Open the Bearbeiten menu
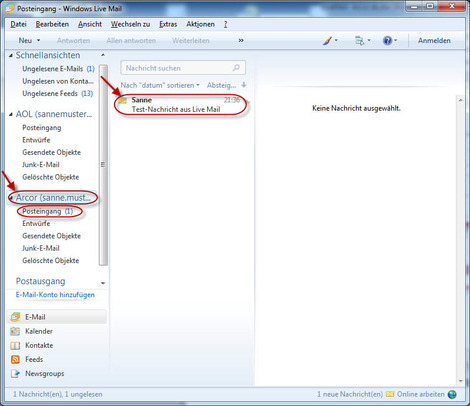Viewport: 470px width, 406px height. coord(52,24)
